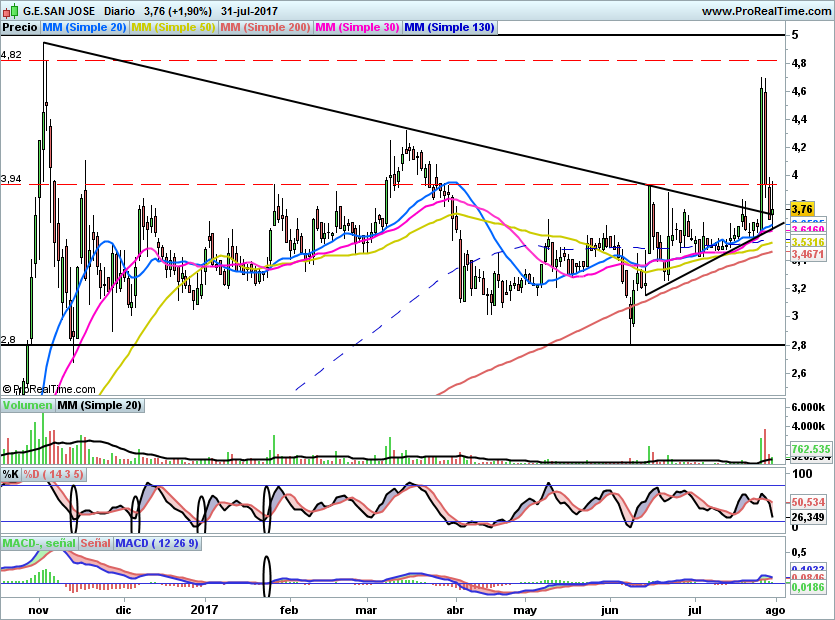
Task: Click the Señal indicator label
Action: 95,543
